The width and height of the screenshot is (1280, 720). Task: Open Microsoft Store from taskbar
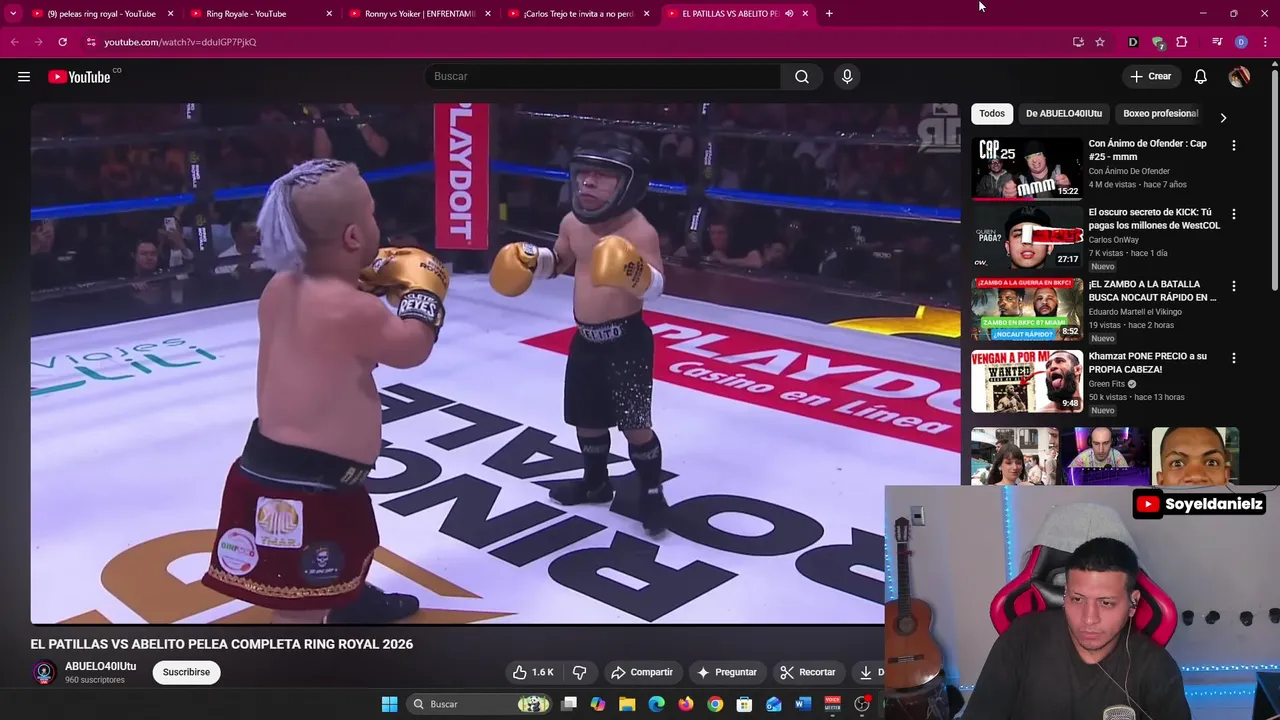tap(744, 704)
